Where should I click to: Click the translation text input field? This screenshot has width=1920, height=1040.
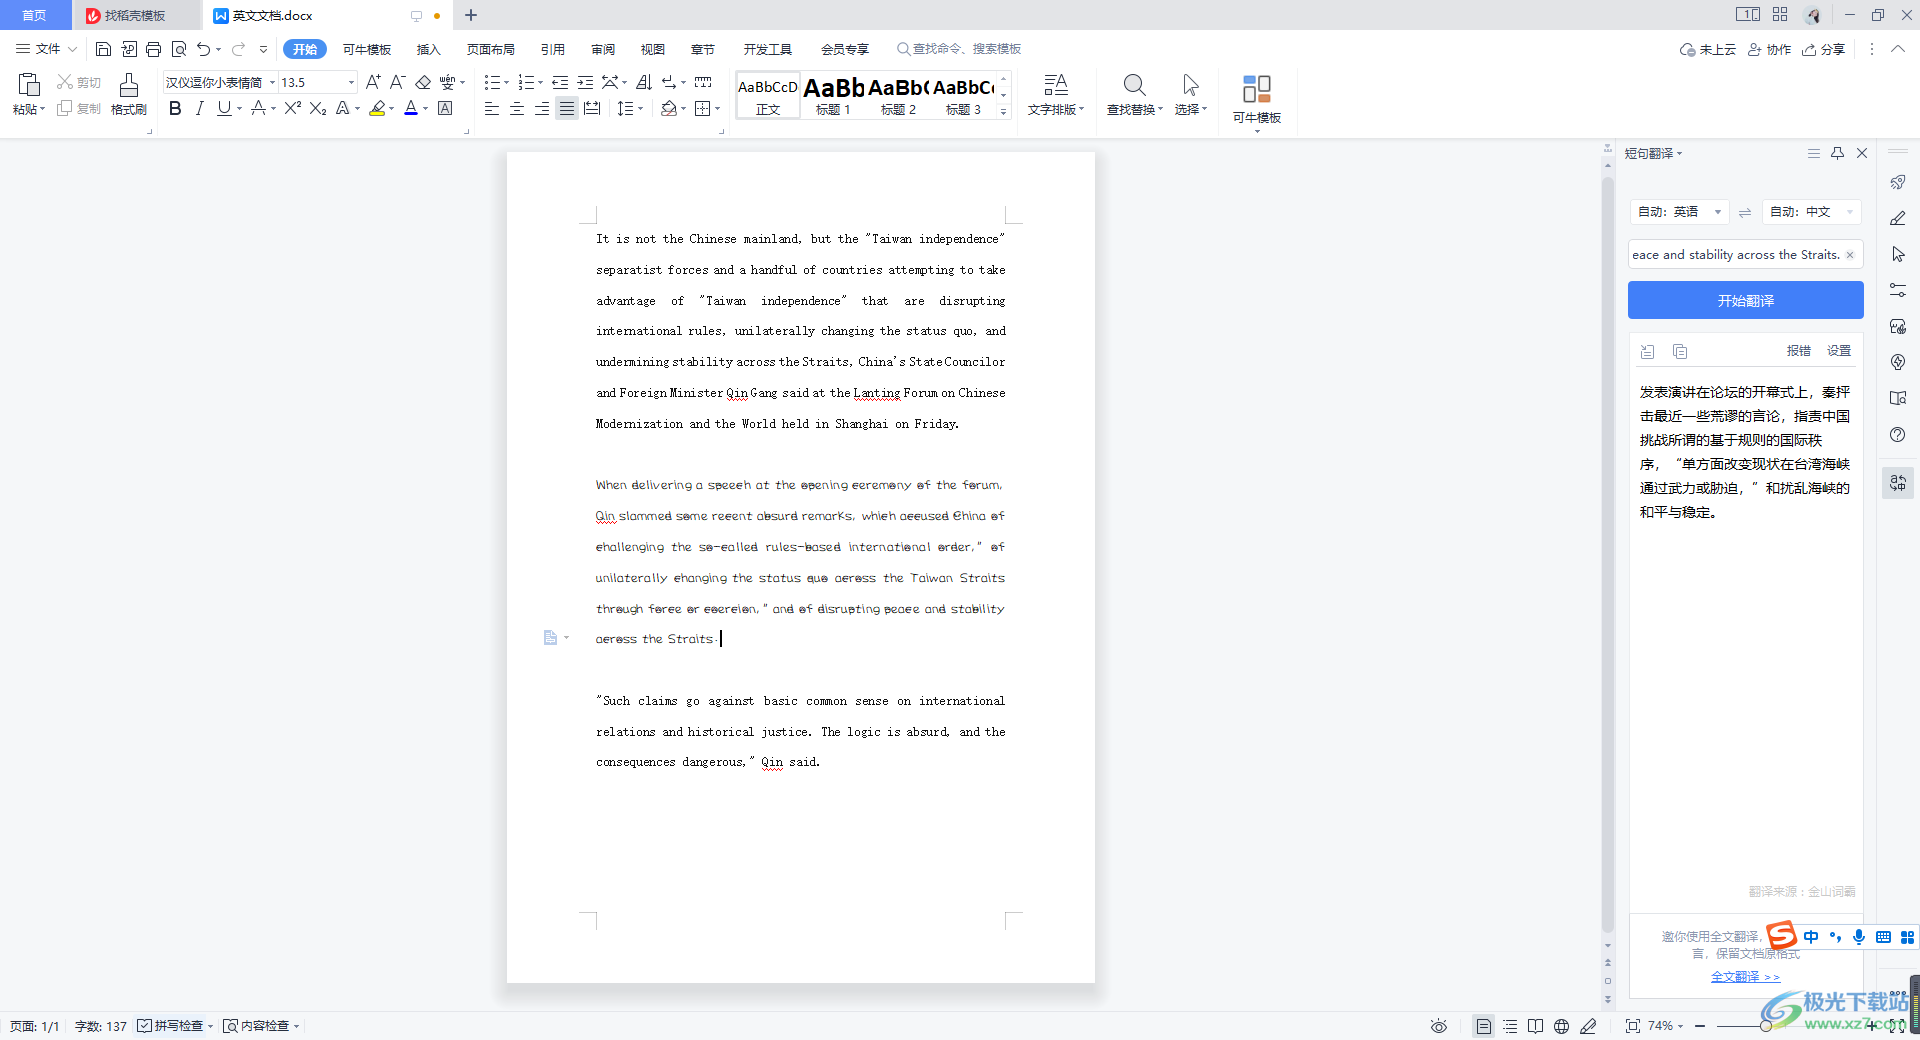pyautogui.click(x=1745, y=255)
